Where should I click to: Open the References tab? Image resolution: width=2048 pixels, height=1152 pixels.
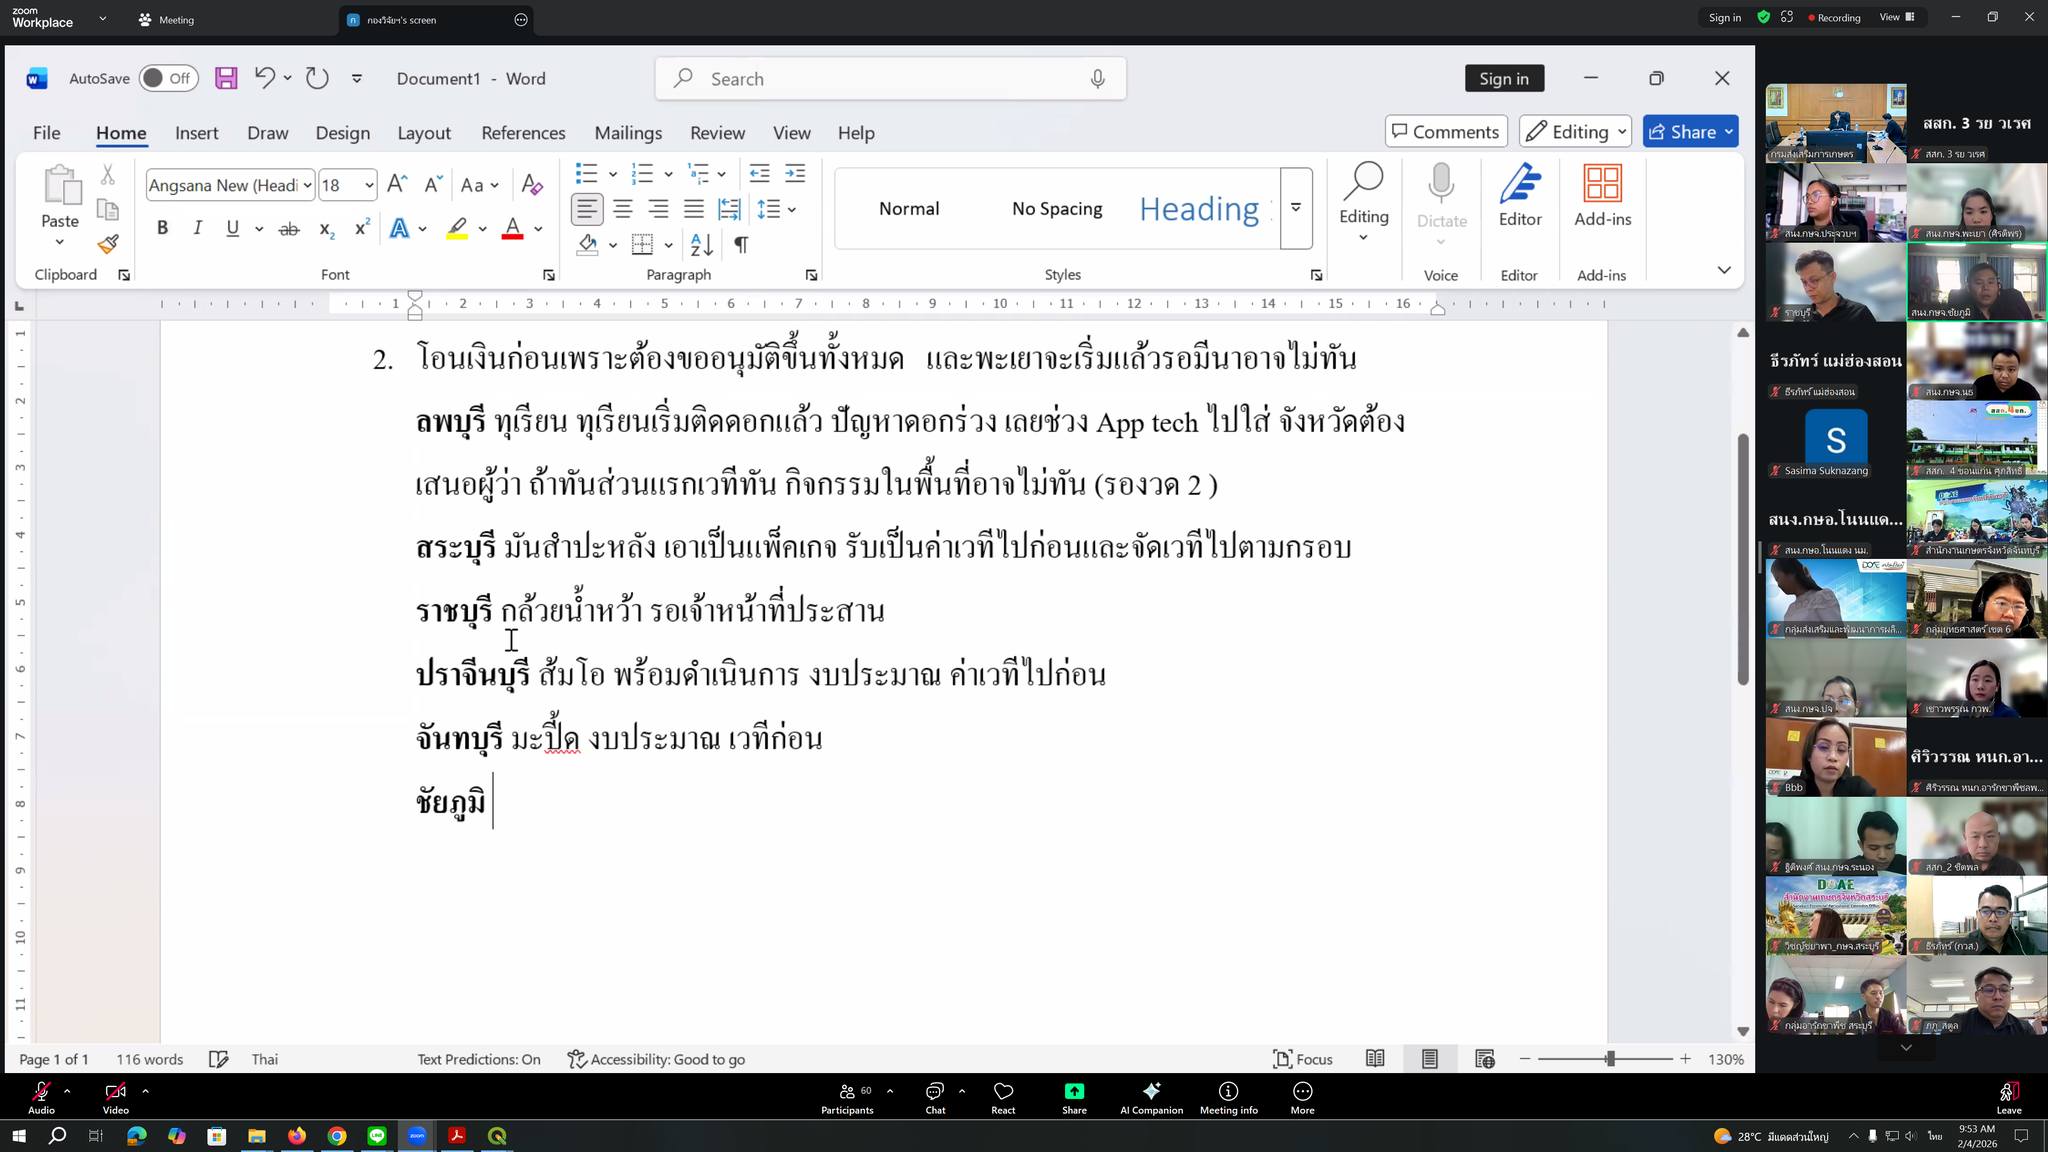(x=523, y=133)
